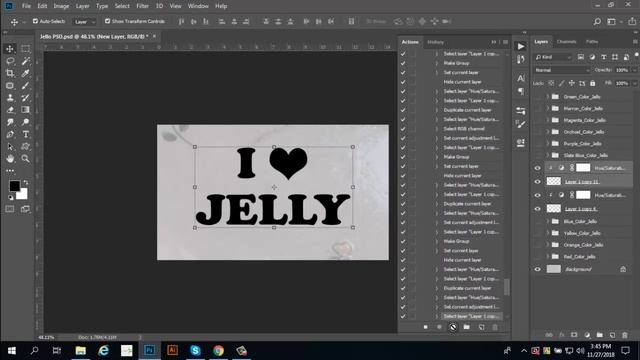Image resolution: width=640 pixels, height=360 pixels.
Task: Expand the Magenta_Color_Jello group
Action: click(548, 120)
